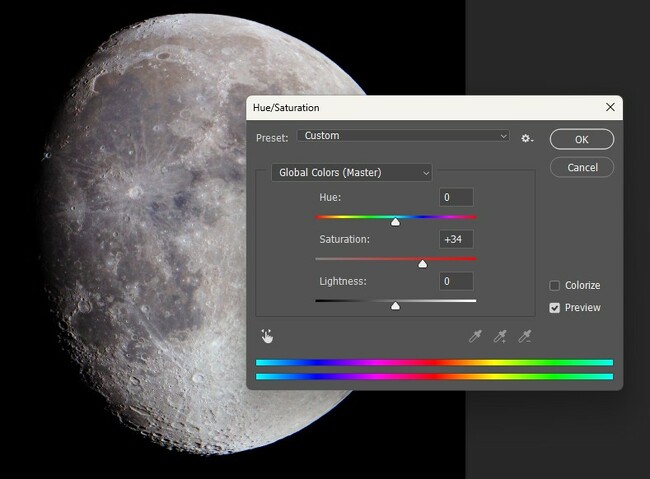This screenshot has height=479, width=650.
Task: Select the on-image targeted adjustment hand tool
Action: tap(267, 336)
